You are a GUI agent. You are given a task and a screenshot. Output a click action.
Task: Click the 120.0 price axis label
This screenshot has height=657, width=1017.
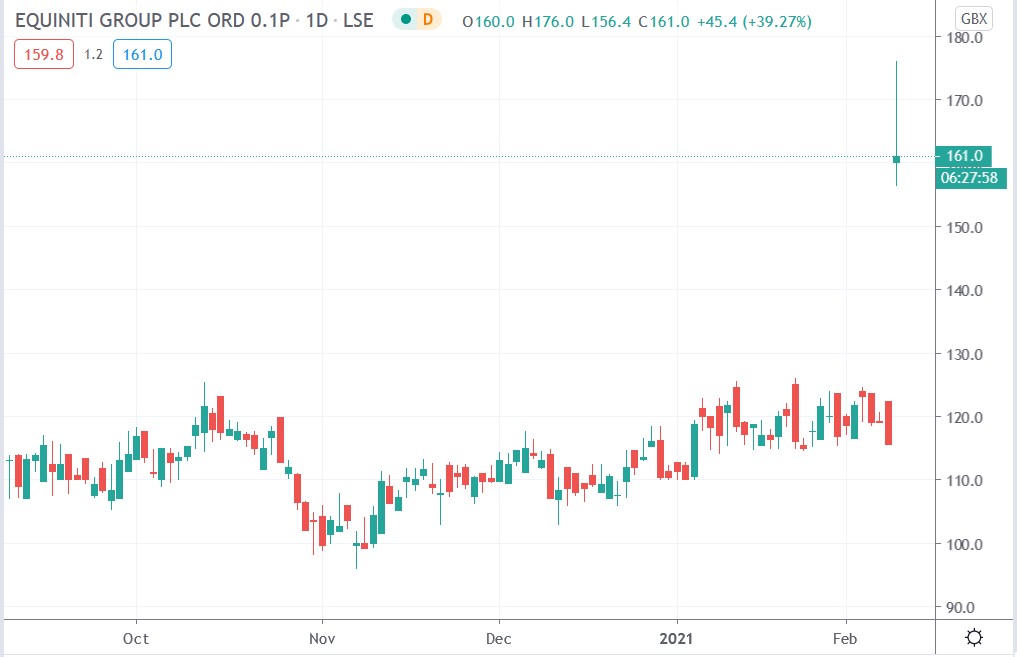(x=964, y=418)
